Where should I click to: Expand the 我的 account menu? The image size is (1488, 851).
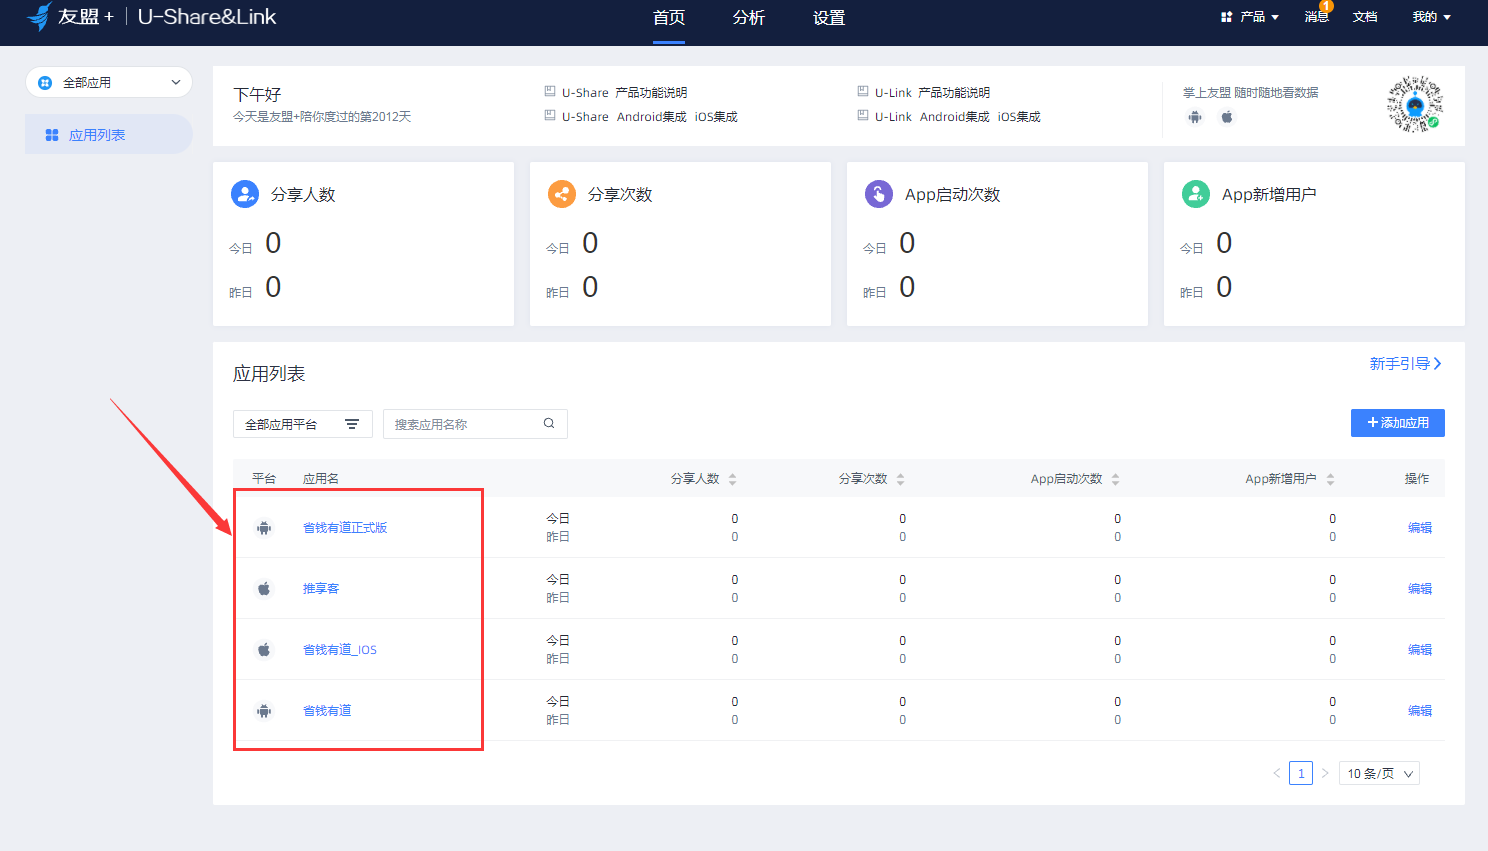1431,17
